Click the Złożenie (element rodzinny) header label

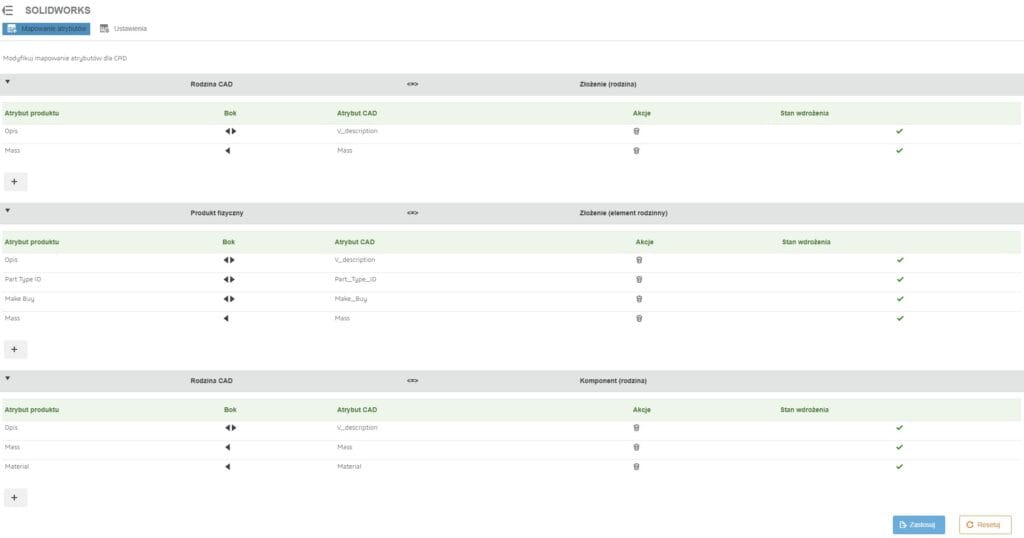coord(623,213)
